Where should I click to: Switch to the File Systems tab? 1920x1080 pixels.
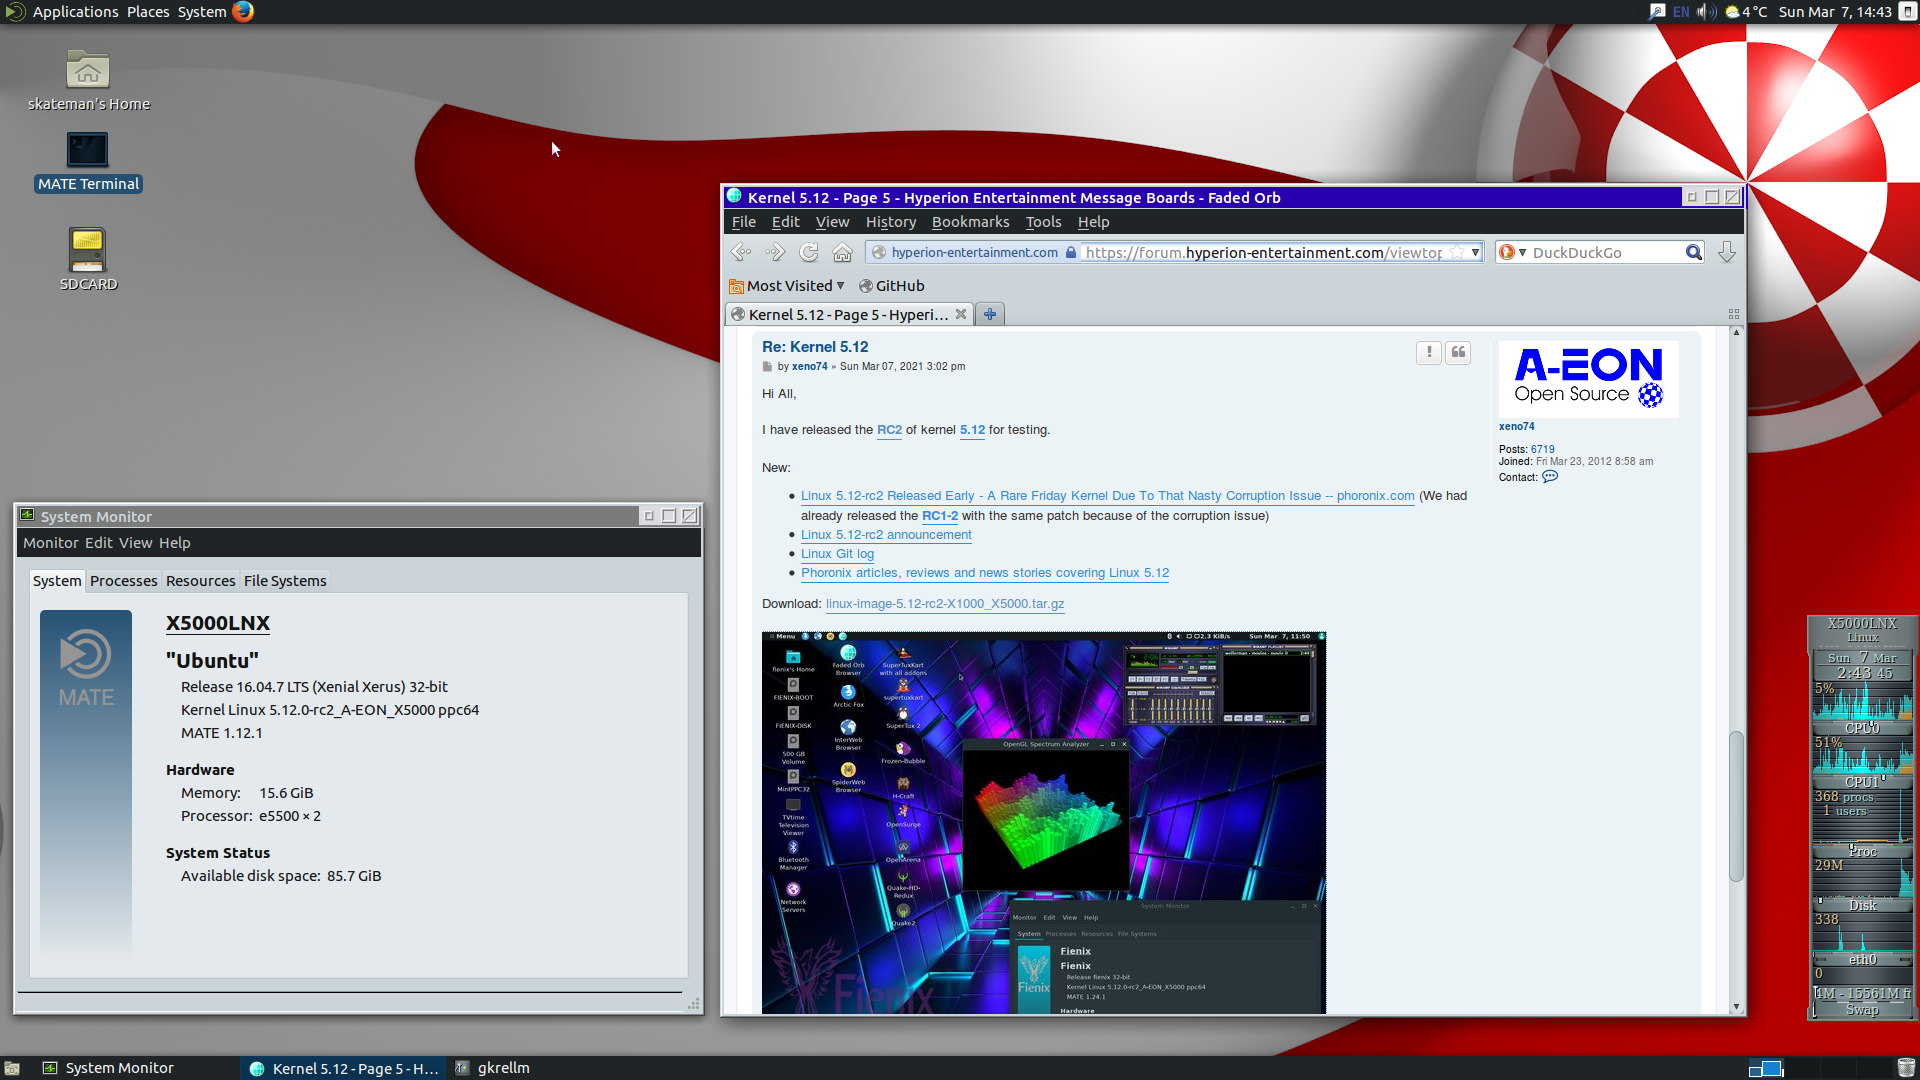[x=285, y=581]
